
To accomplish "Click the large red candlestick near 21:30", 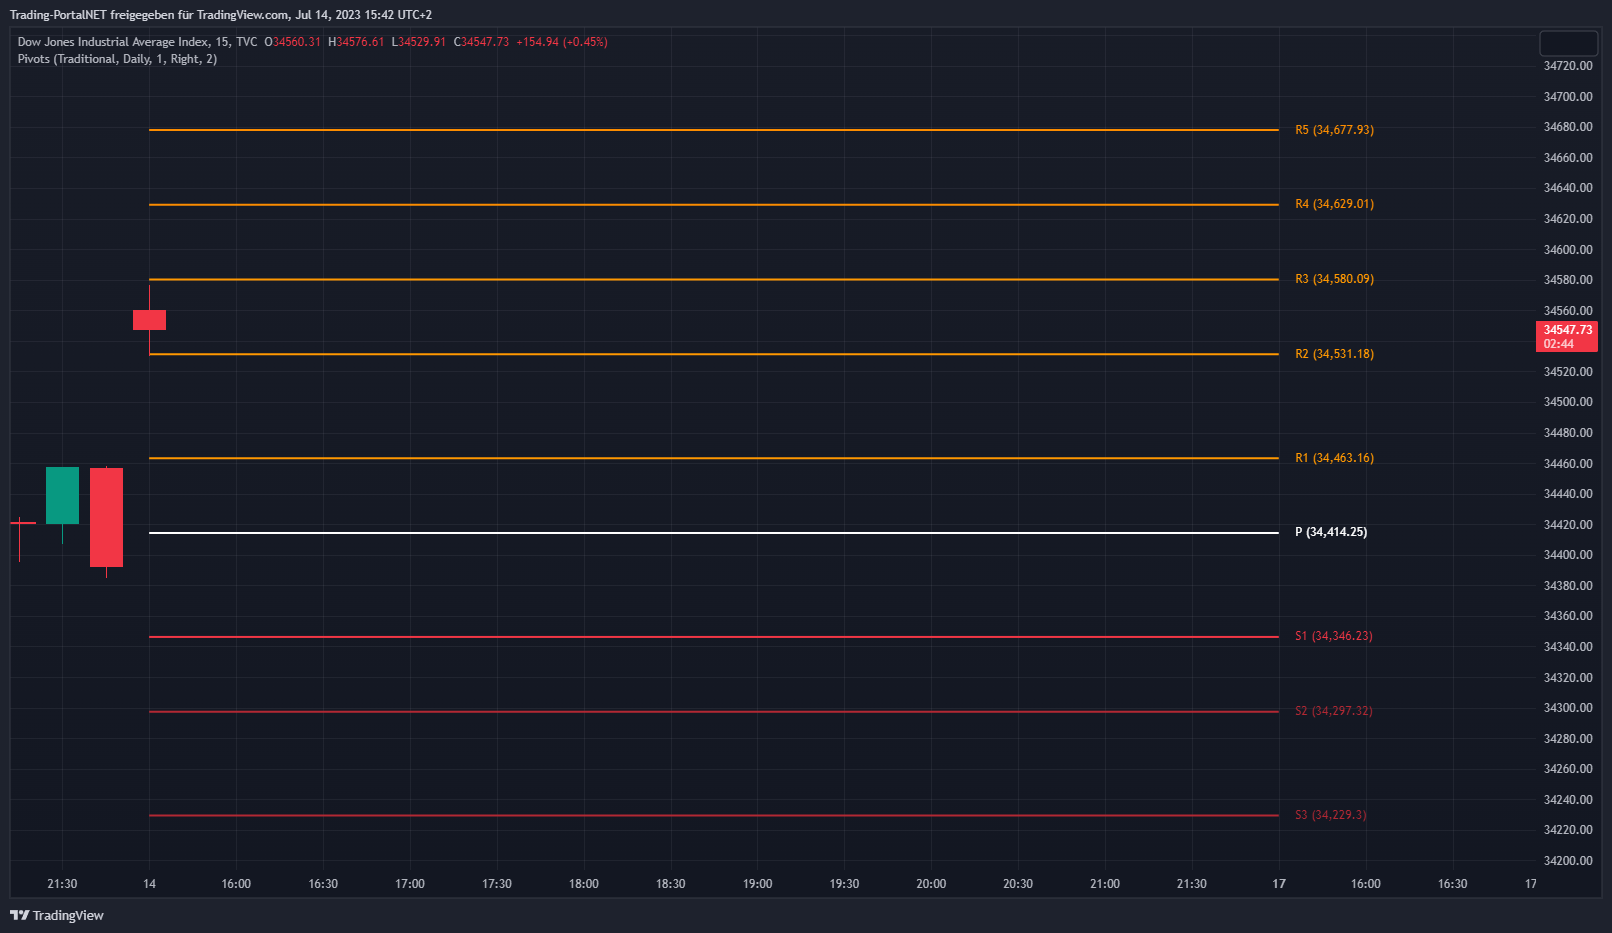I will [x=106, y=517].
